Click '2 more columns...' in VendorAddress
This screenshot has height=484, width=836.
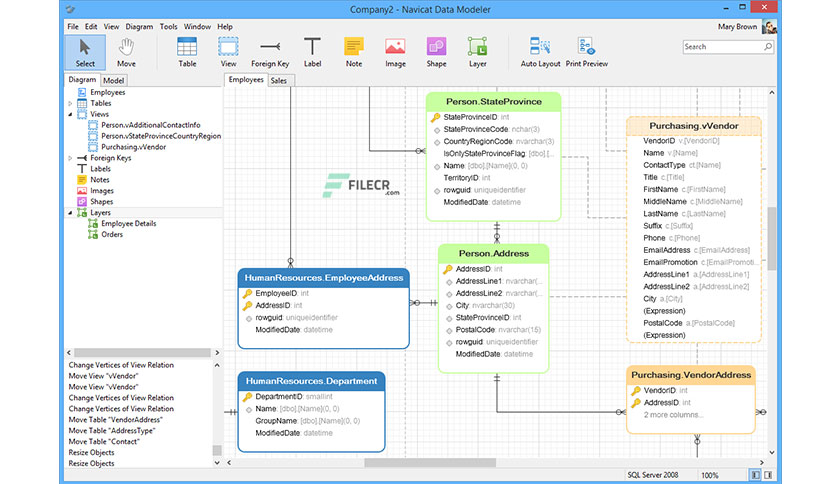coord(673,415)
